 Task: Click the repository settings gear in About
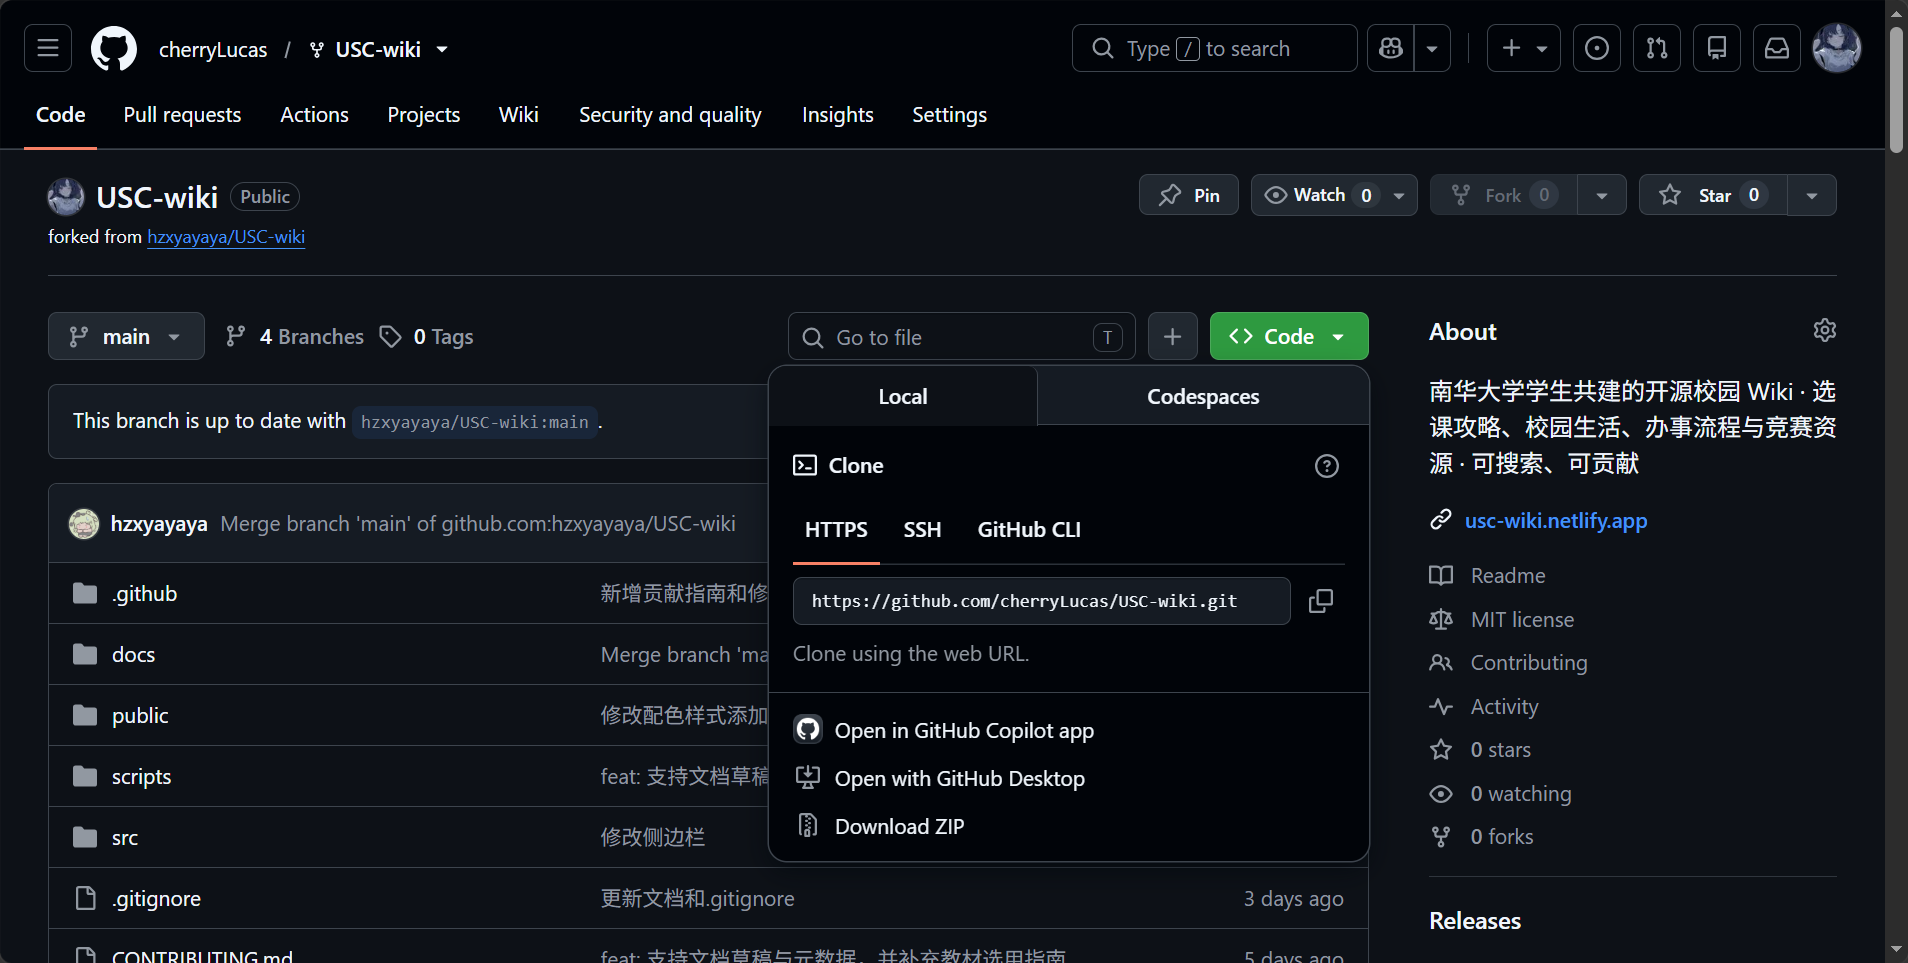(x=1825, y=330)
